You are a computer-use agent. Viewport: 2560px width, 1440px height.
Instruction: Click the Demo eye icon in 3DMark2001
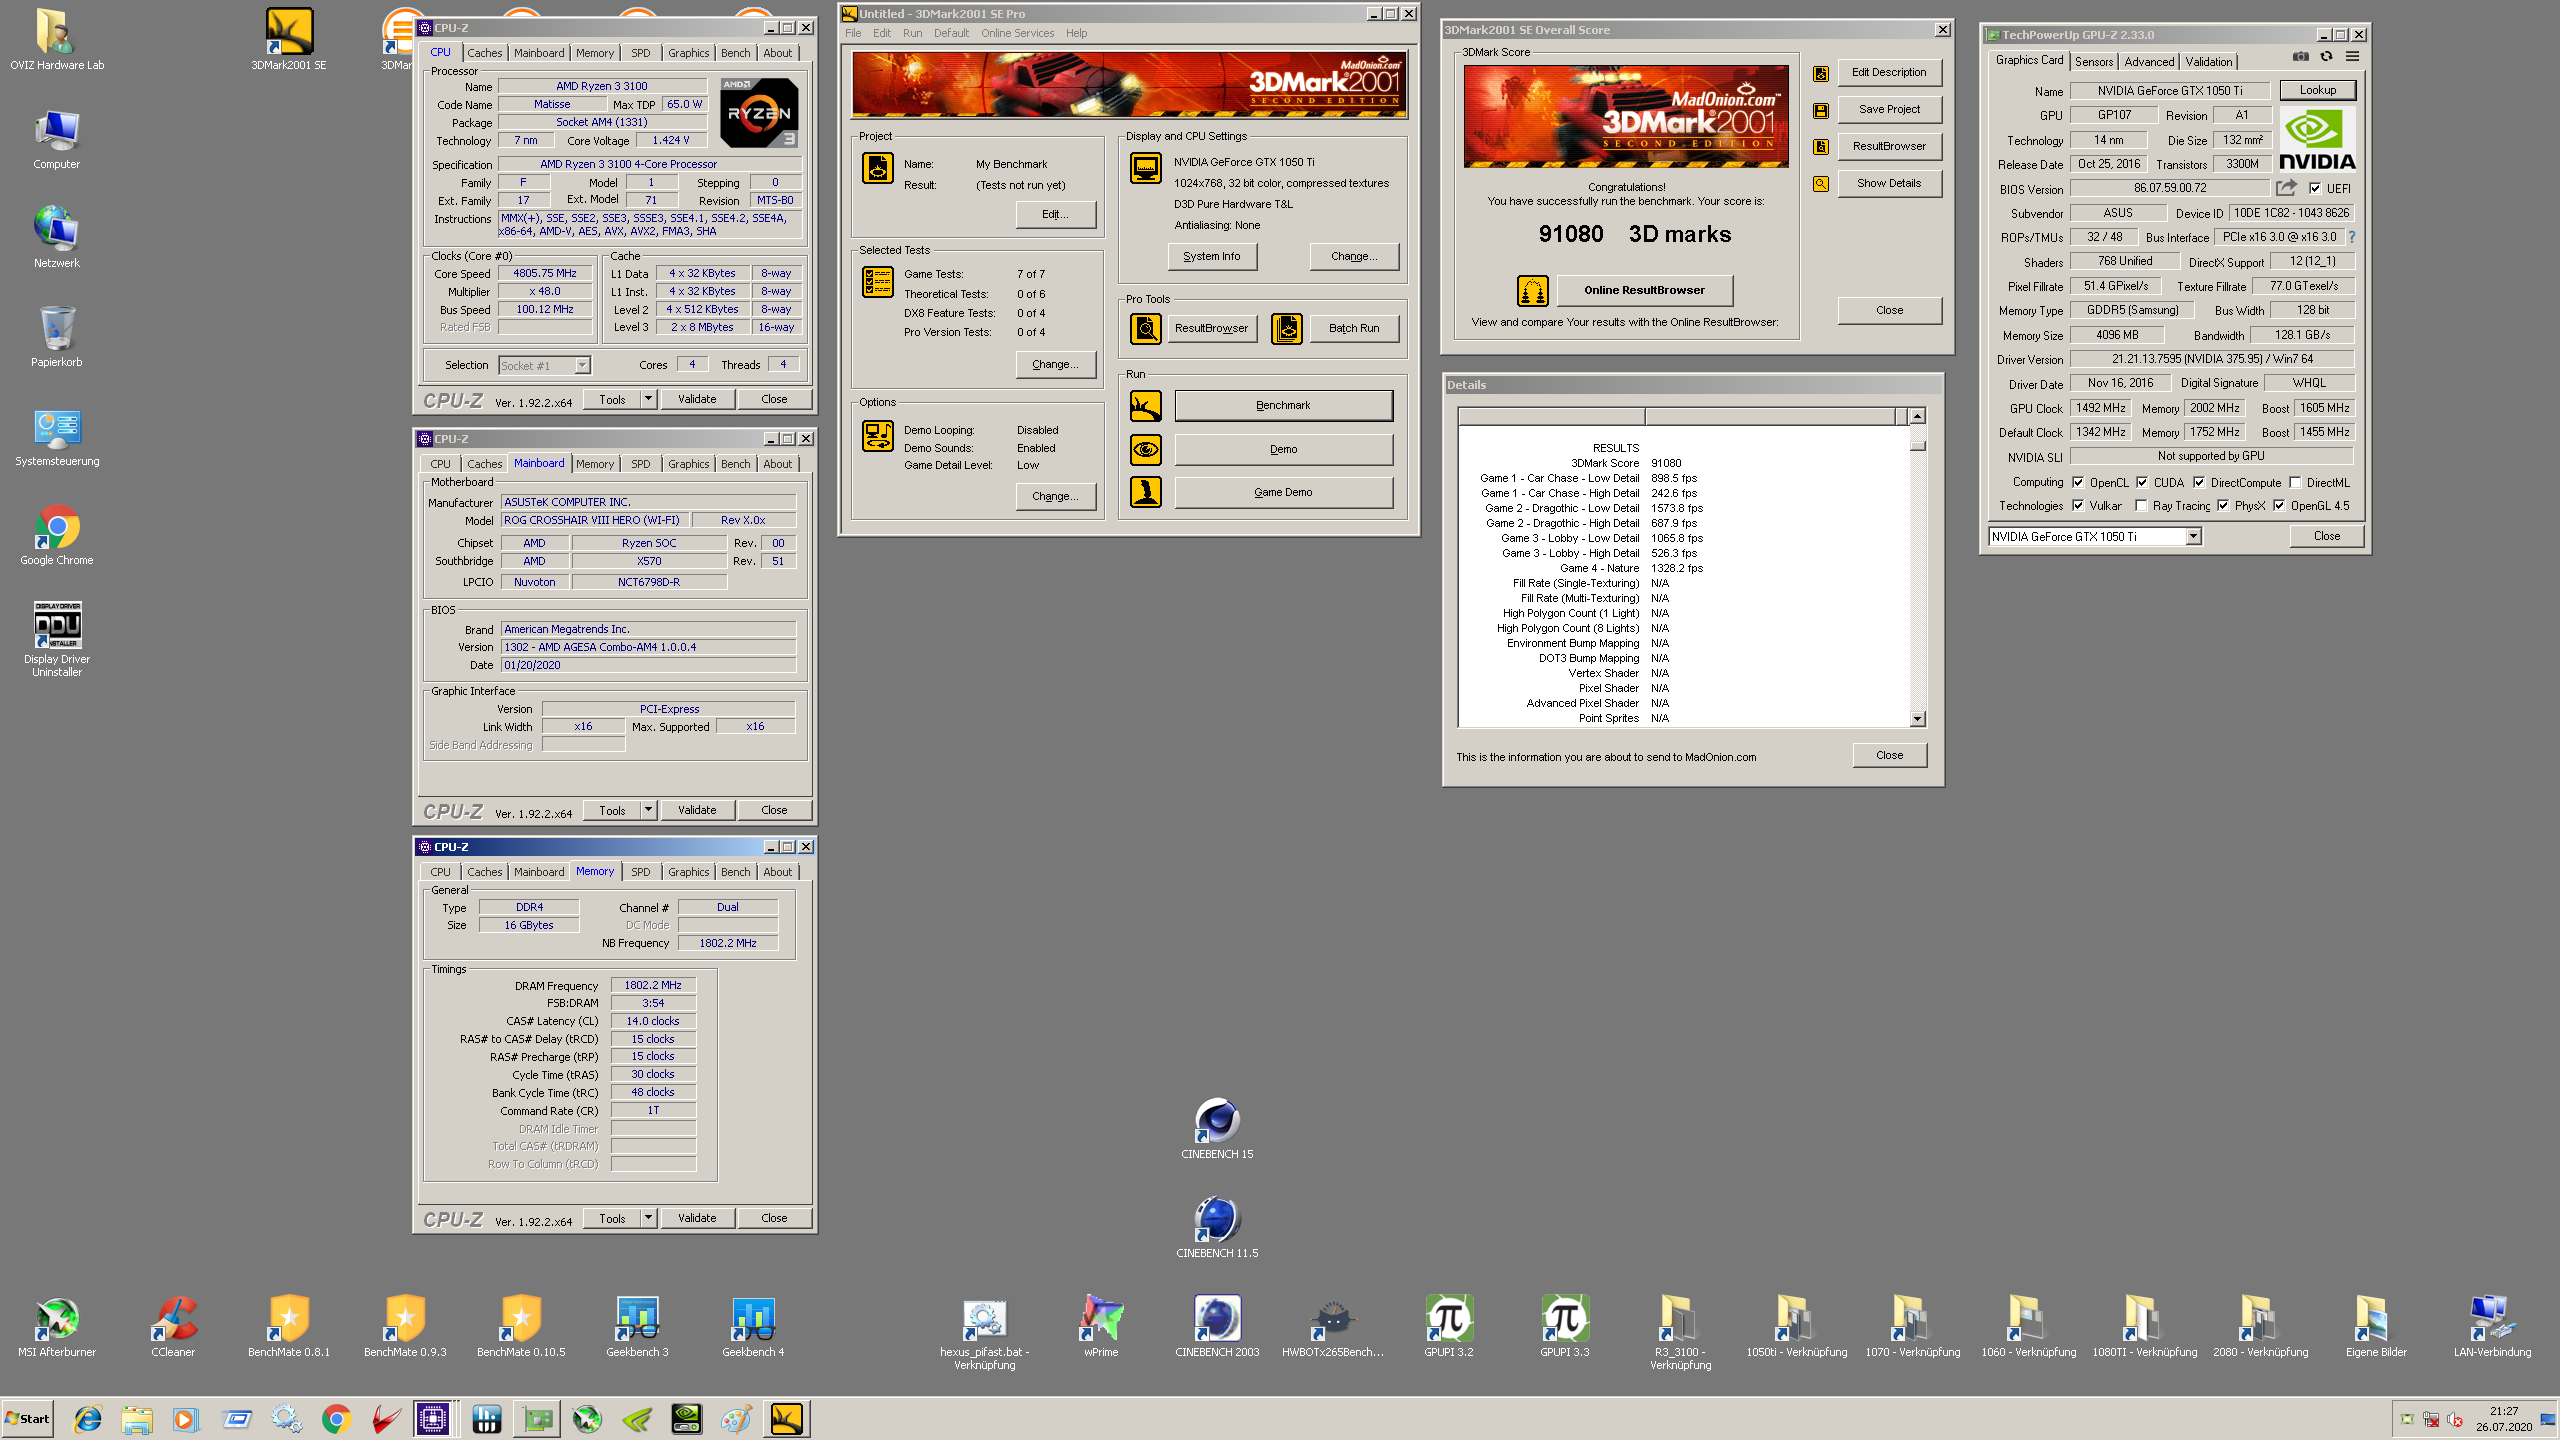(1146, 450)
